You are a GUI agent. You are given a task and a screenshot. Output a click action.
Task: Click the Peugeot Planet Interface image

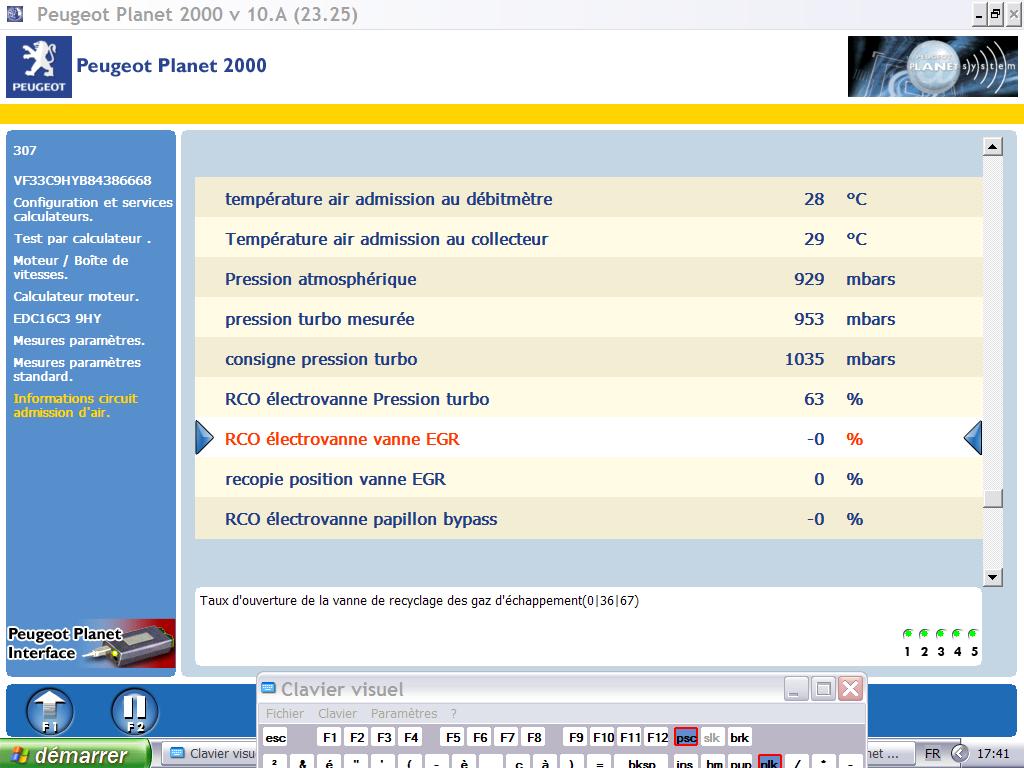point(91,643)
